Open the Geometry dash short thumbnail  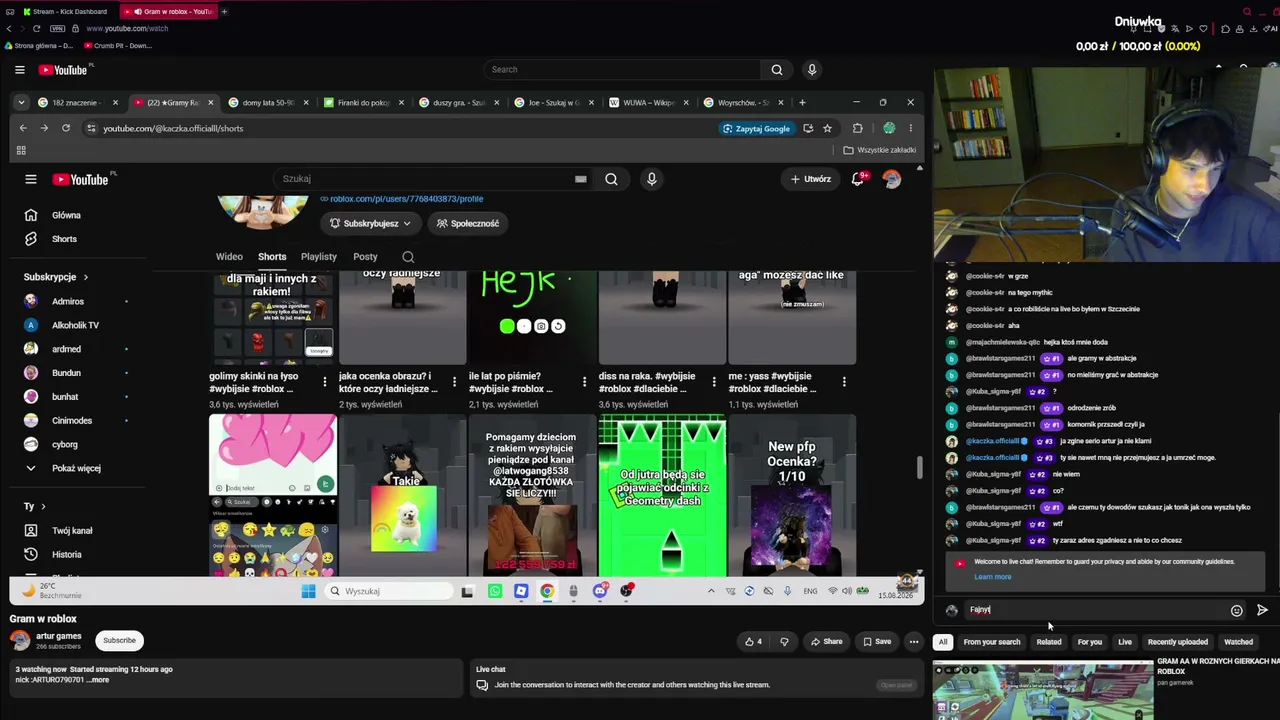tap(663, 495)
